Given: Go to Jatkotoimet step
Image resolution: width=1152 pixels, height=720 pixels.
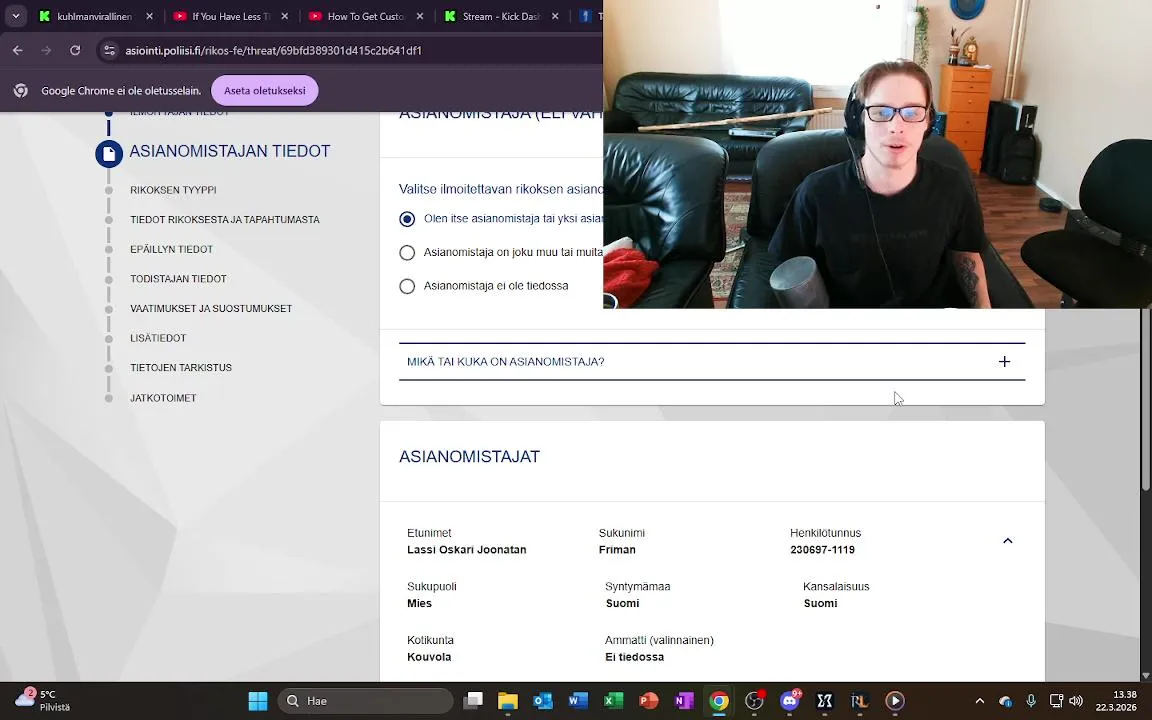Looking at the screenshot, I should click(163, 398).
